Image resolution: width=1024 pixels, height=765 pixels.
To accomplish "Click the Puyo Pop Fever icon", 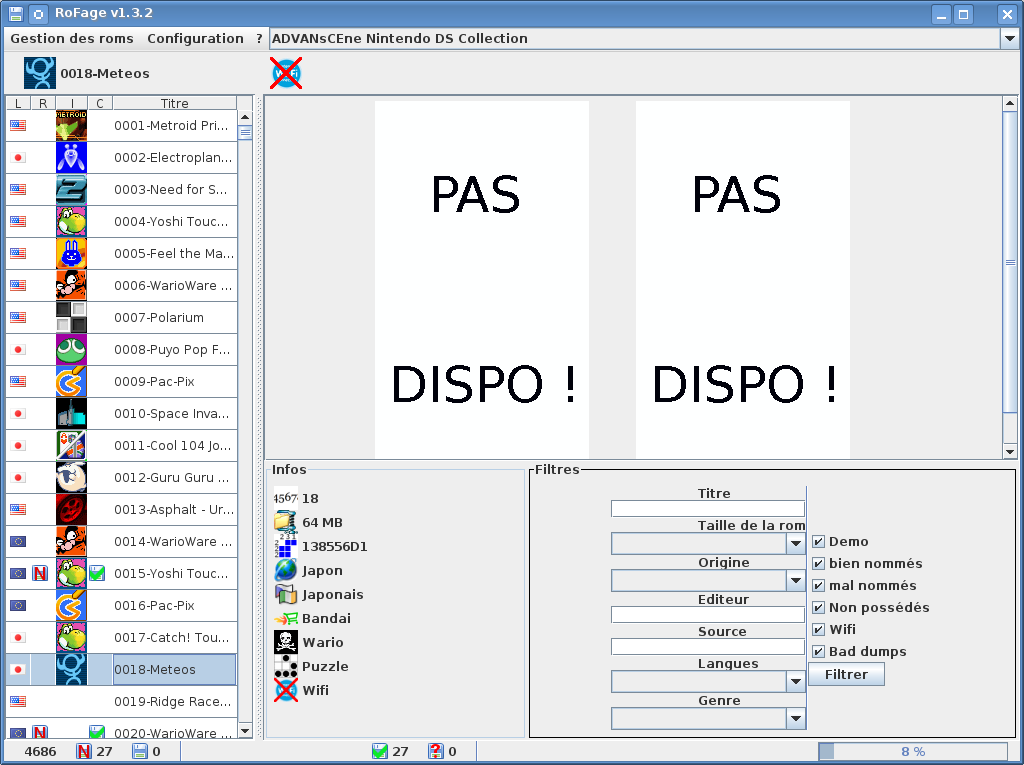I will 71,350.
